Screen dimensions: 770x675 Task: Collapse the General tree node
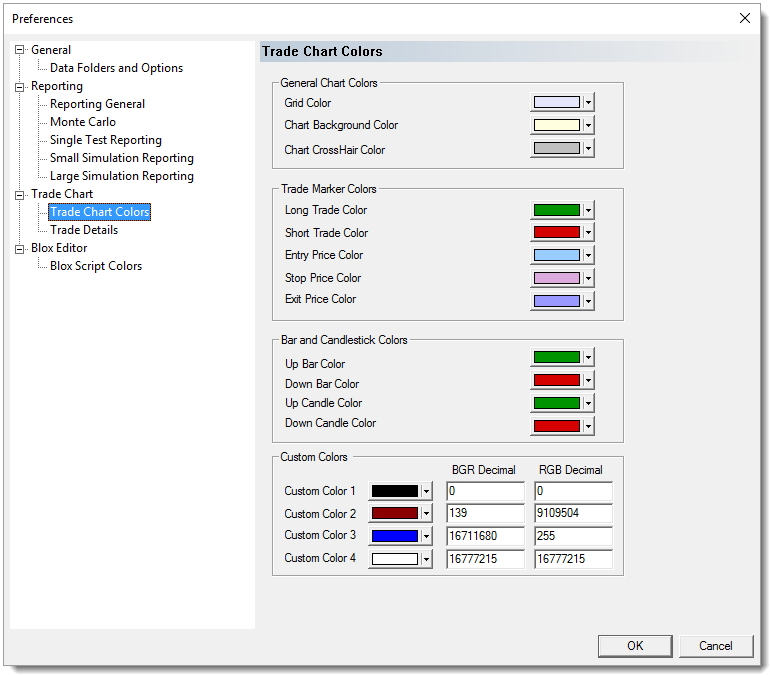(19, 50)
